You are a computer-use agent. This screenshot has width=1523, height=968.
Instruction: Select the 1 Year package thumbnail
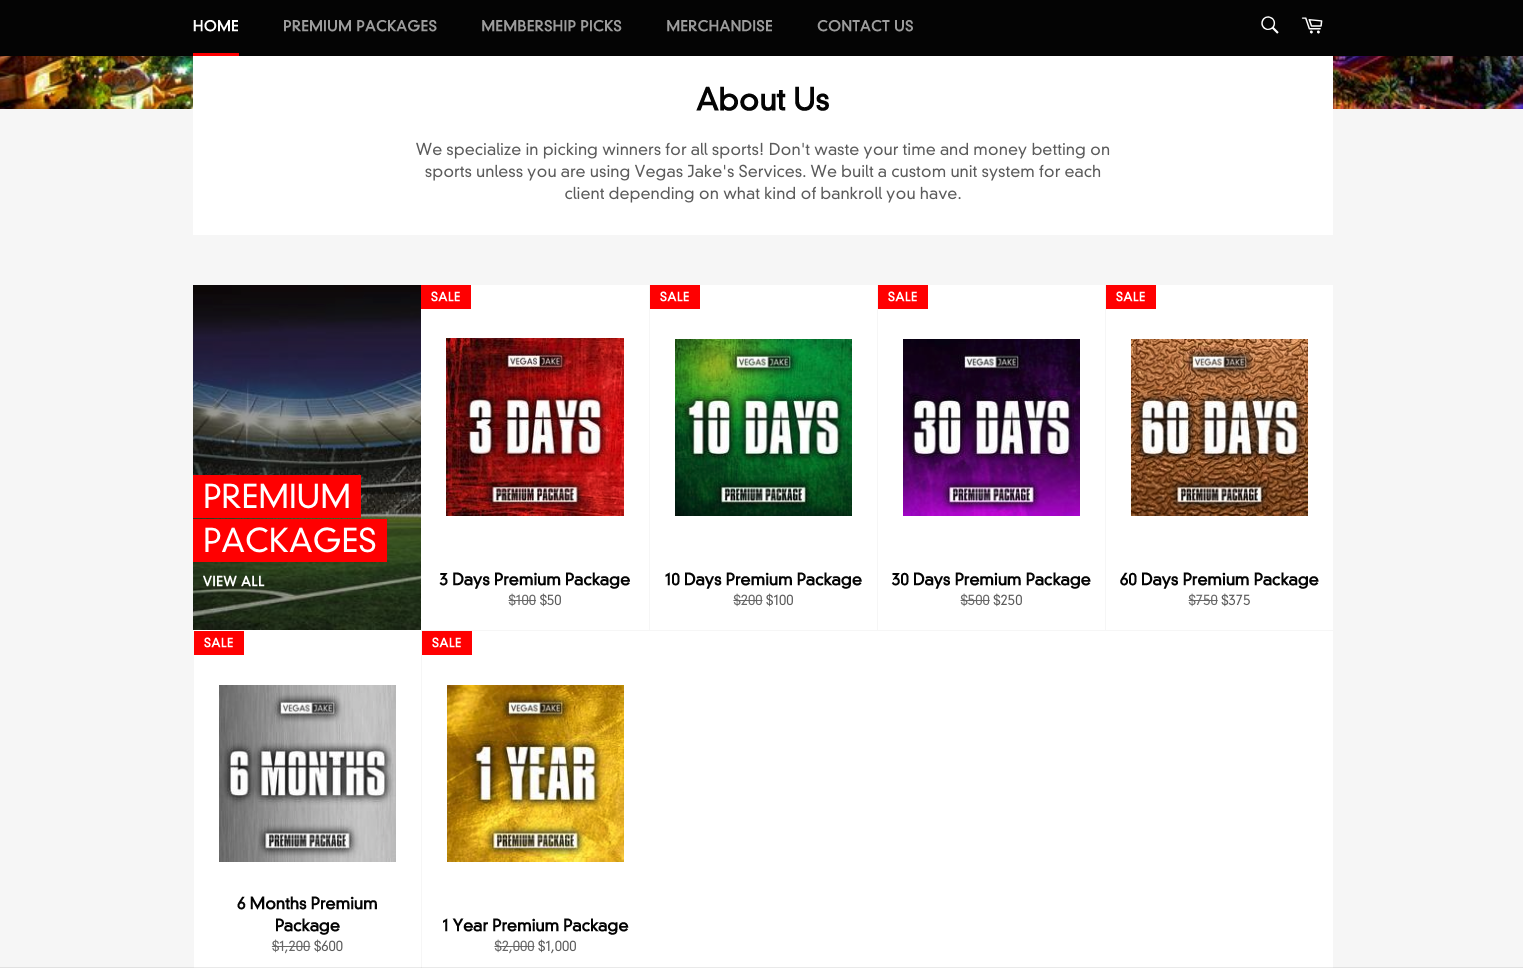tap(535, 773)
